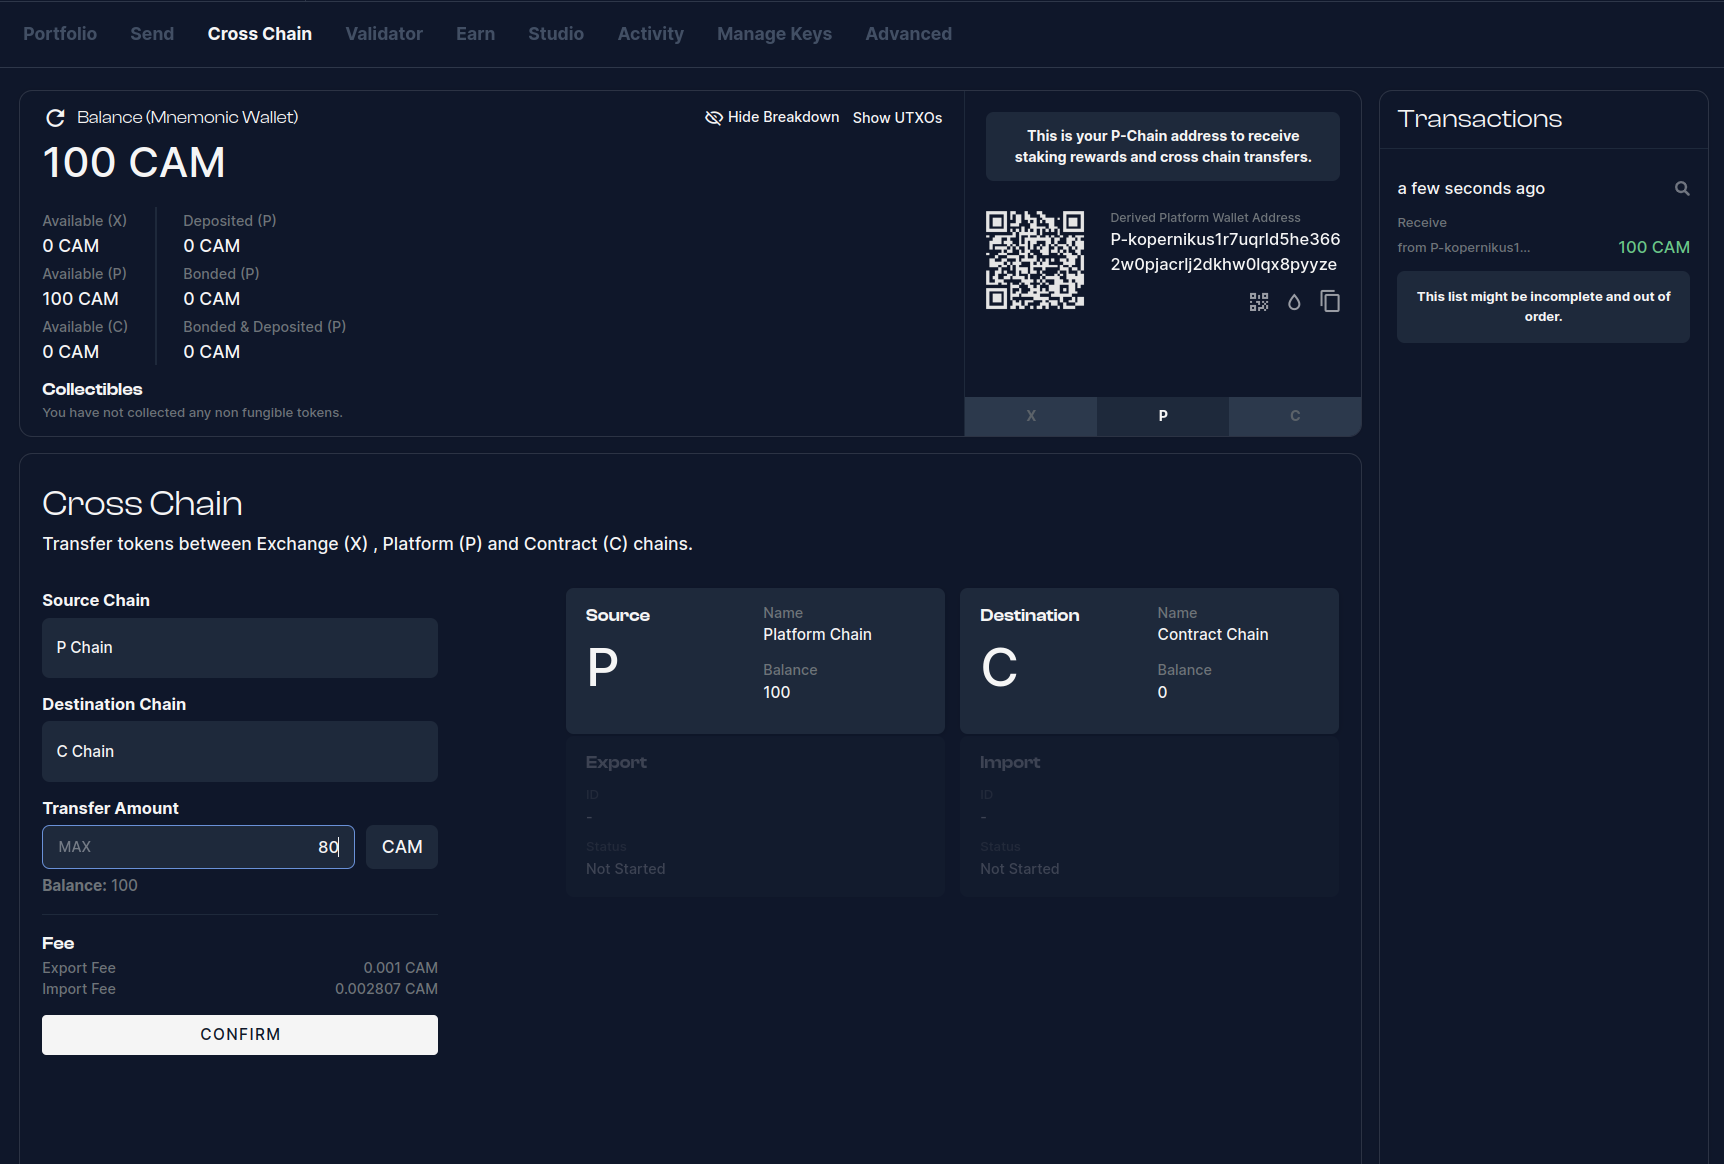Show UTXOs in balance panel

point(897,118)
